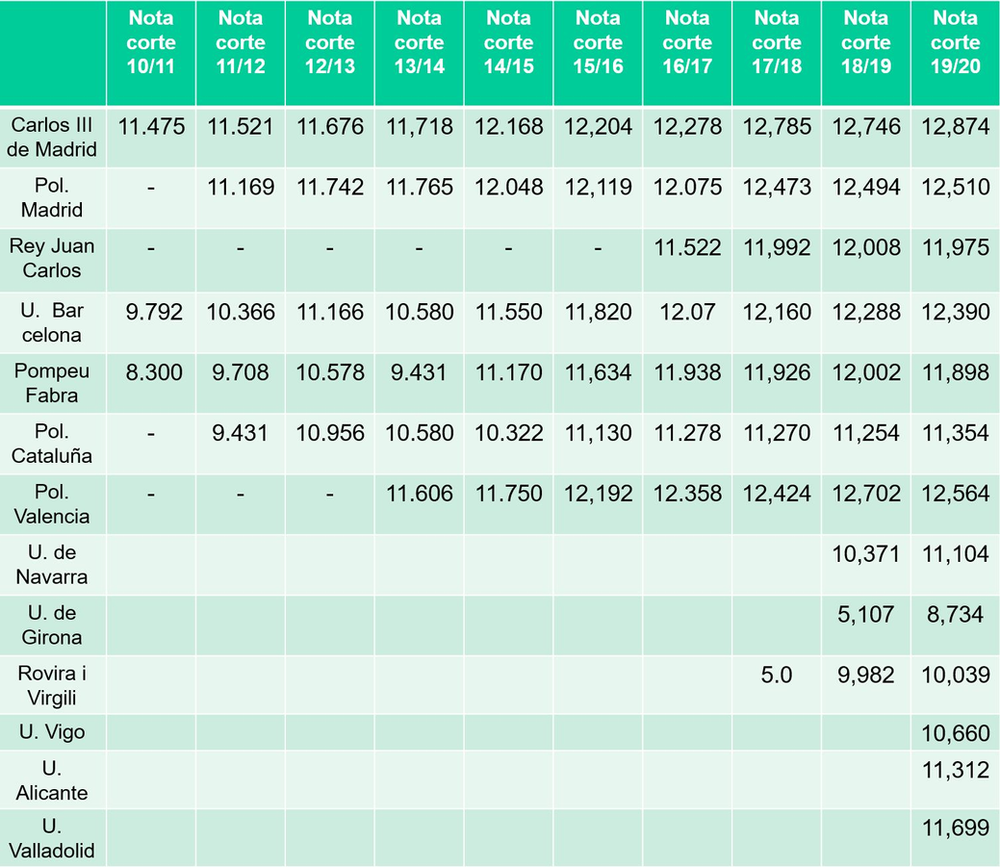1000x867 pixels.
Task: Click the 'Carlos III de Madrid' row label
Action: click(x=52, y=137)
